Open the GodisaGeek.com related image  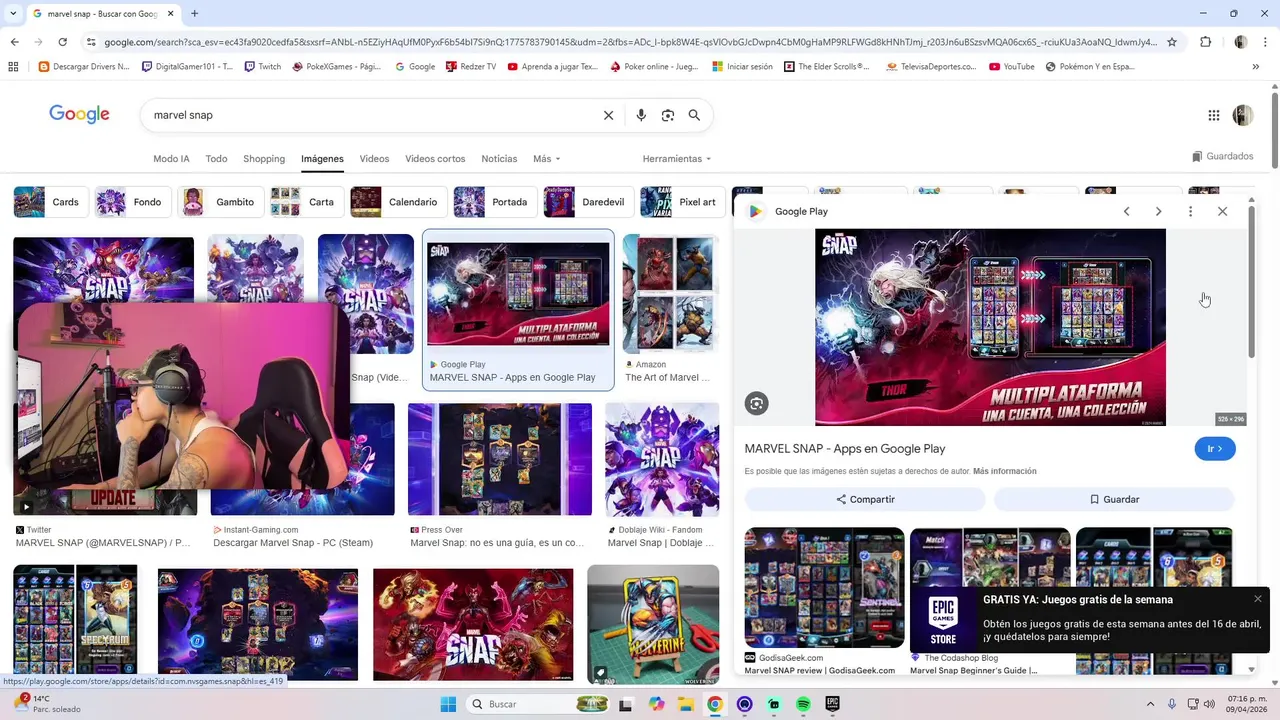[x=824, y=587]
